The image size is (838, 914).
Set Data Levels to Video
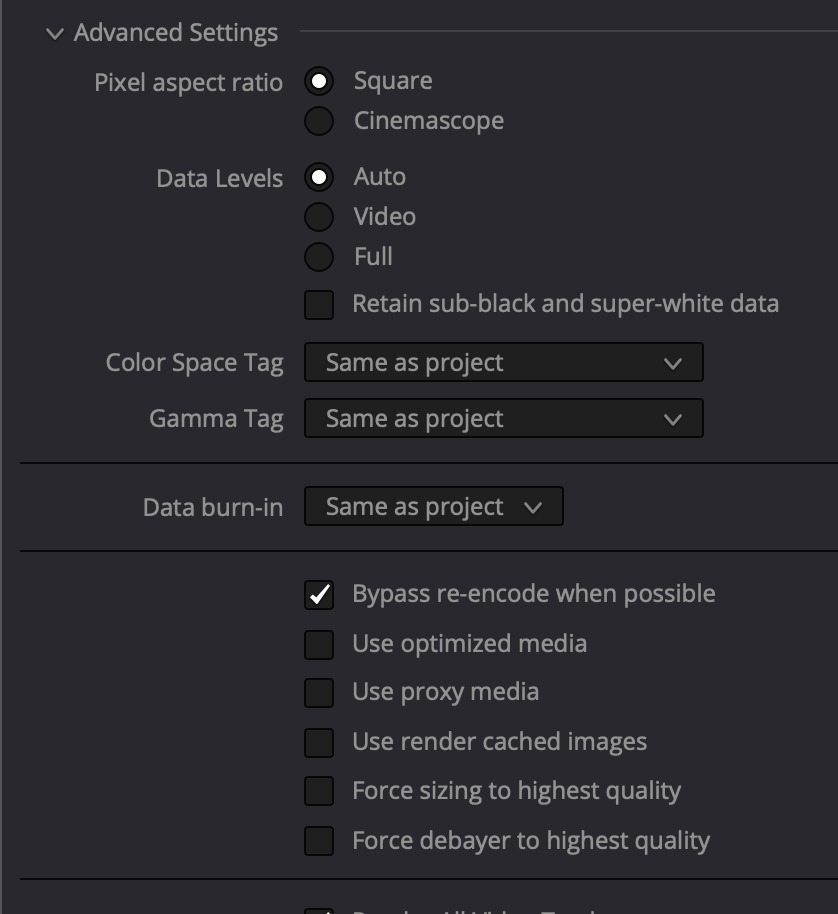pos(319,217)
